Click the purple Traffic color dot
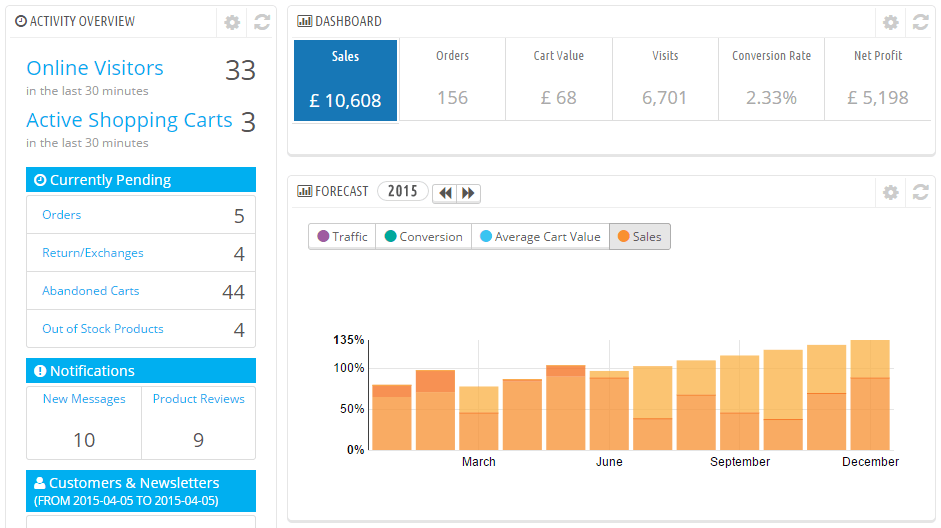The height and width of the screenshot is (528, 941). [323, 236]
